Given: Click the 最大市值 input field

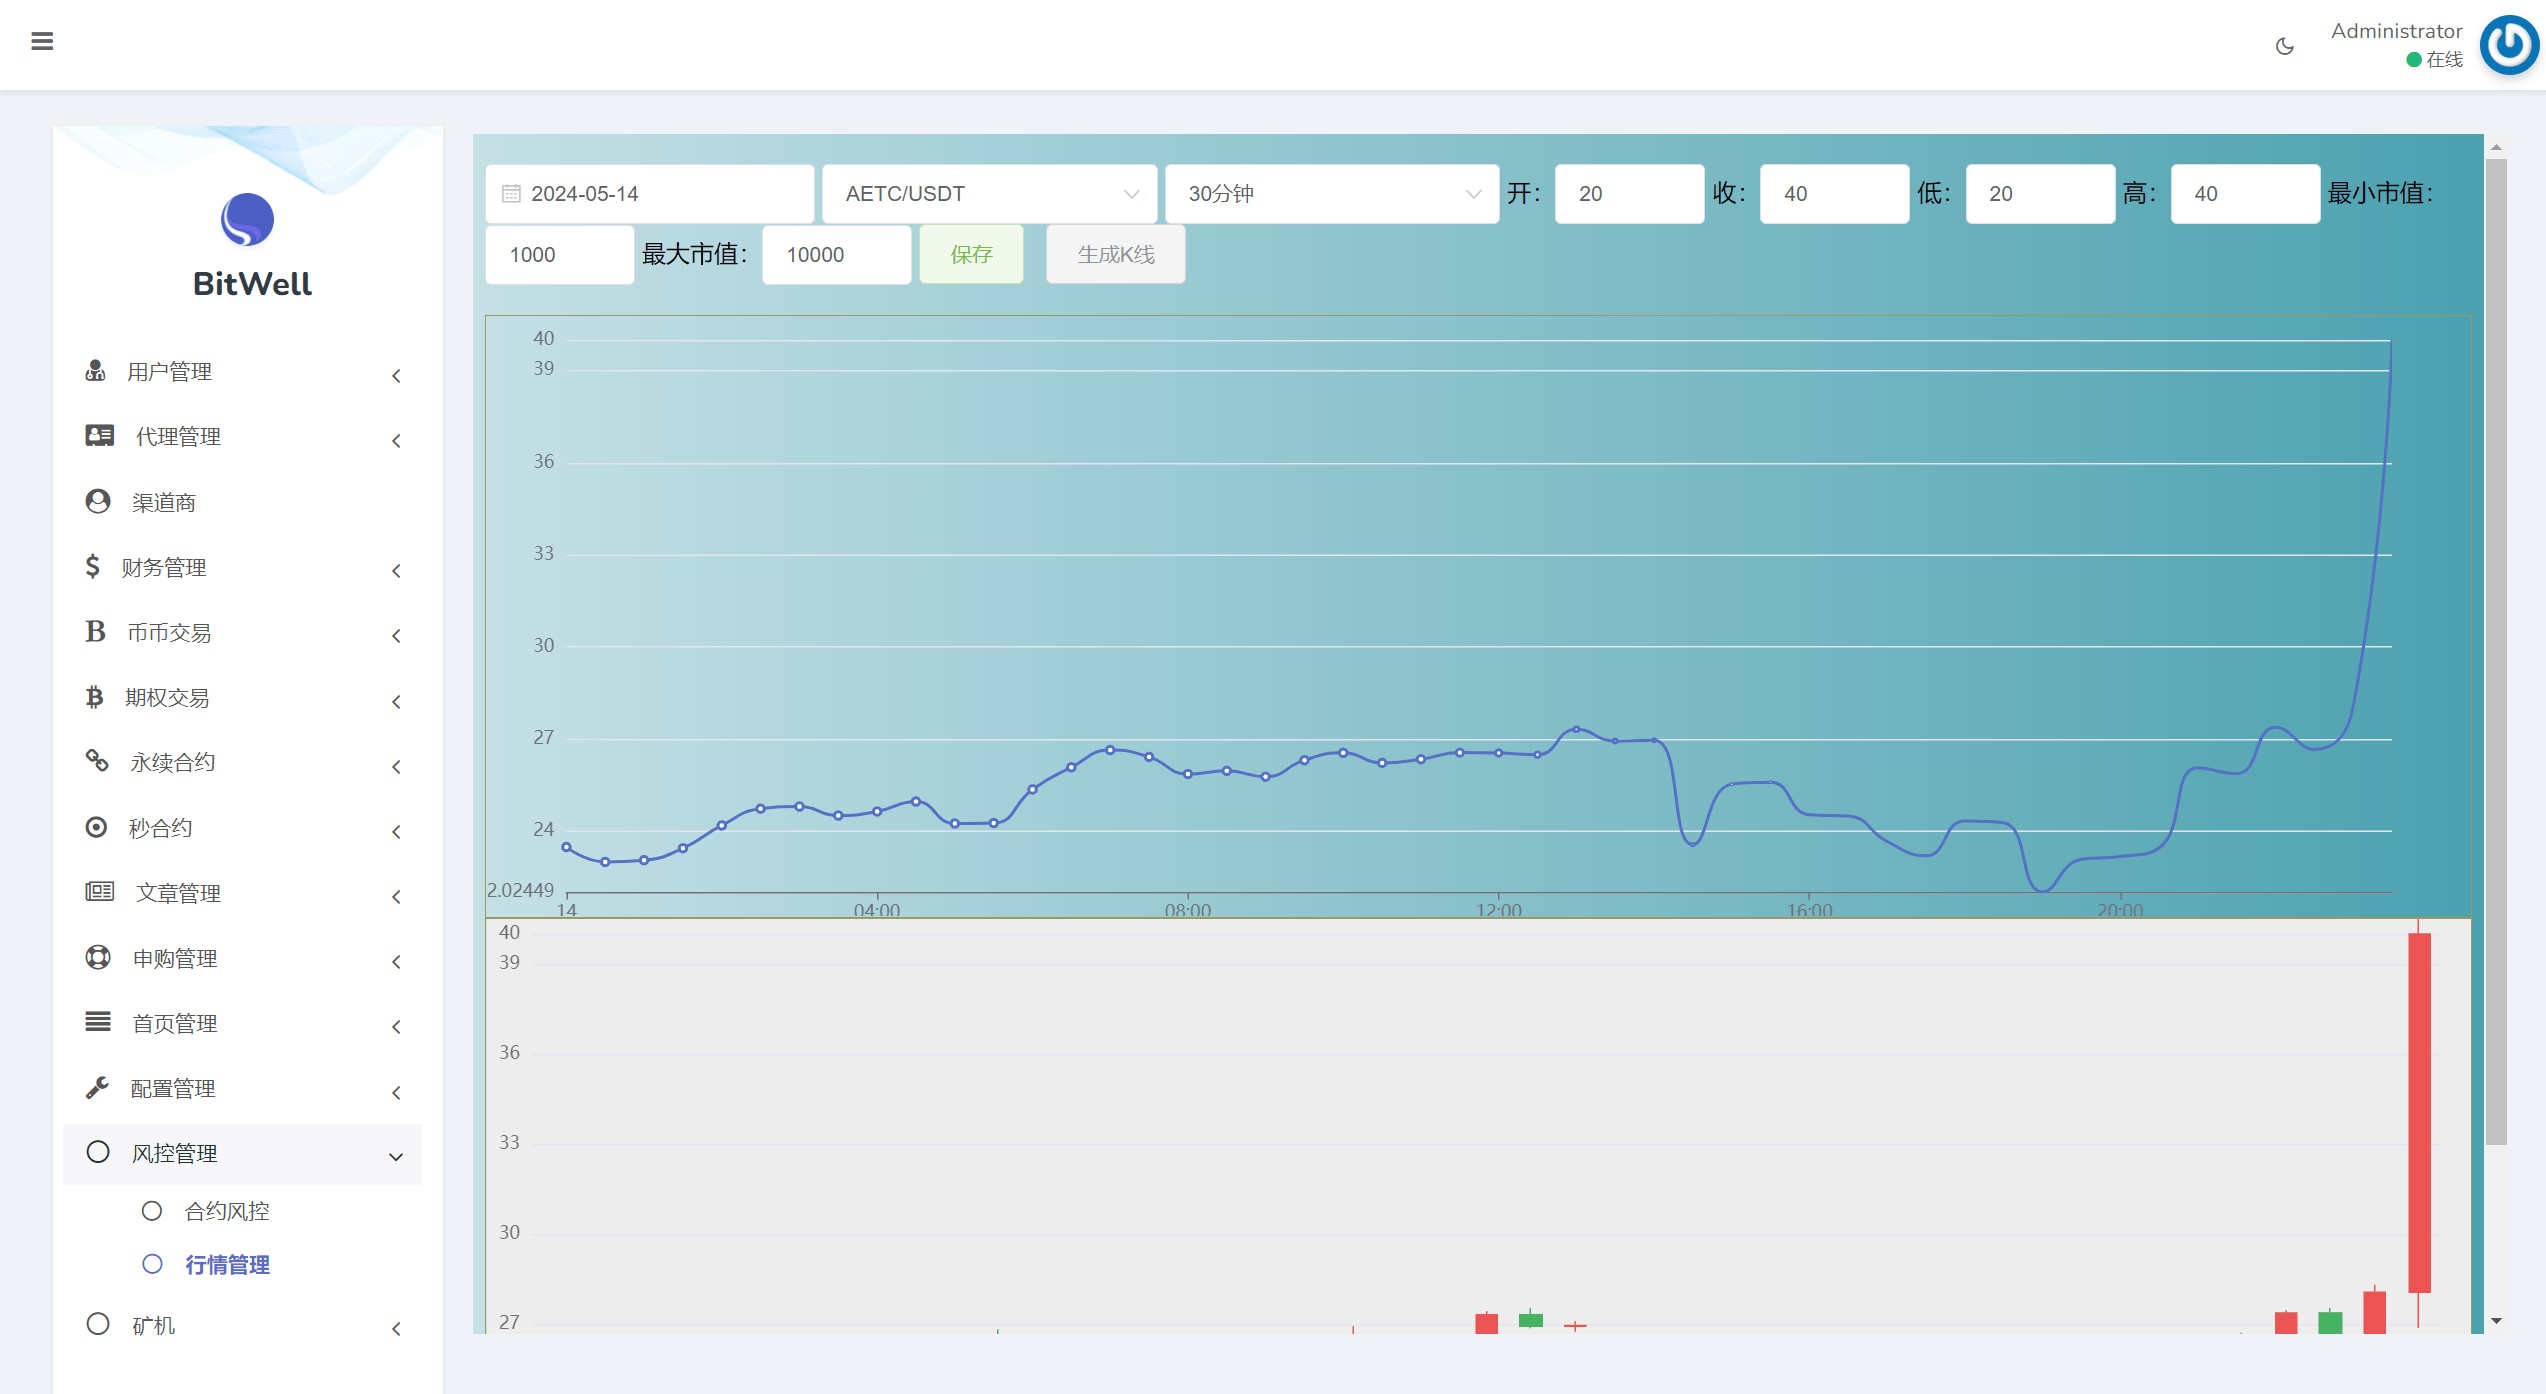Looking at the screenshot, I should [836, 254].
